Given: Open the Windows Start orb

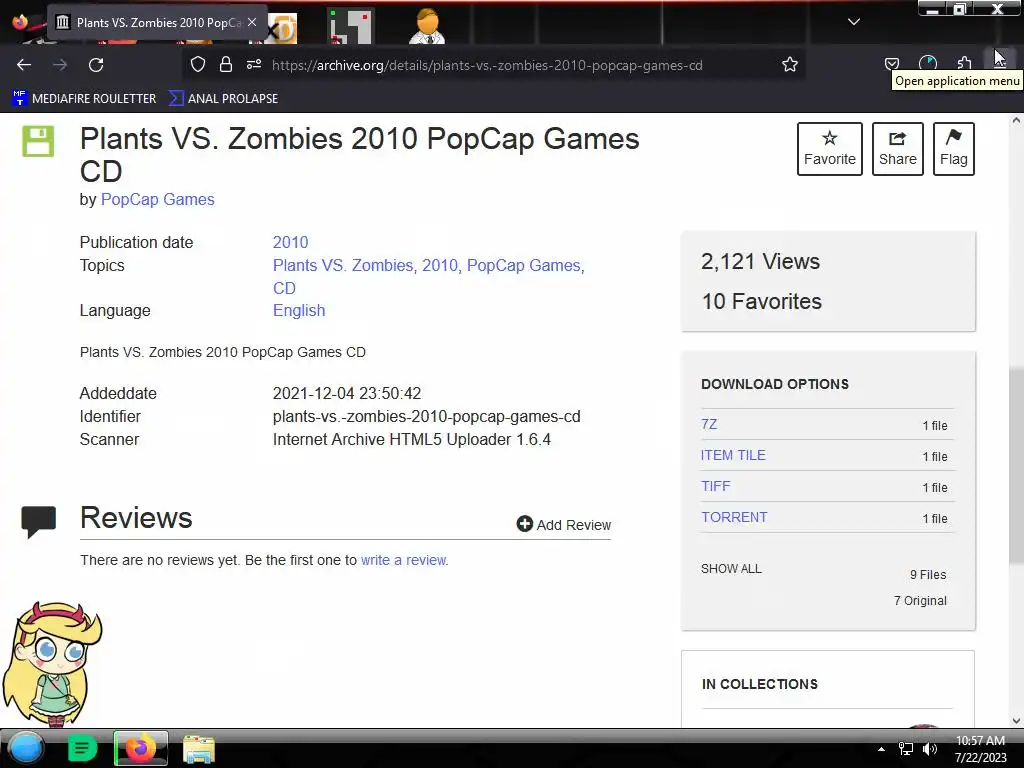Looking at the screenshot, I should [x=25, y=748].
